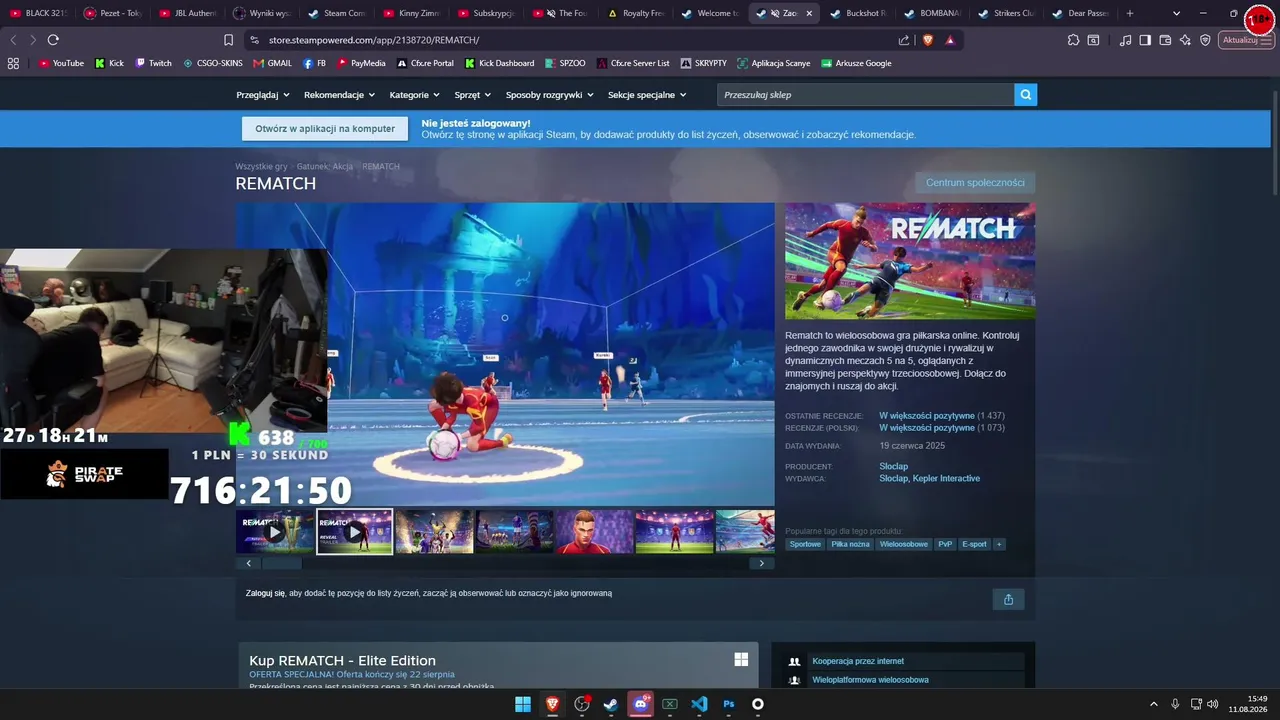Click the microphone icon in system tray
The width and height of the screenshot is (1280, 720).
pos(1175,704)
